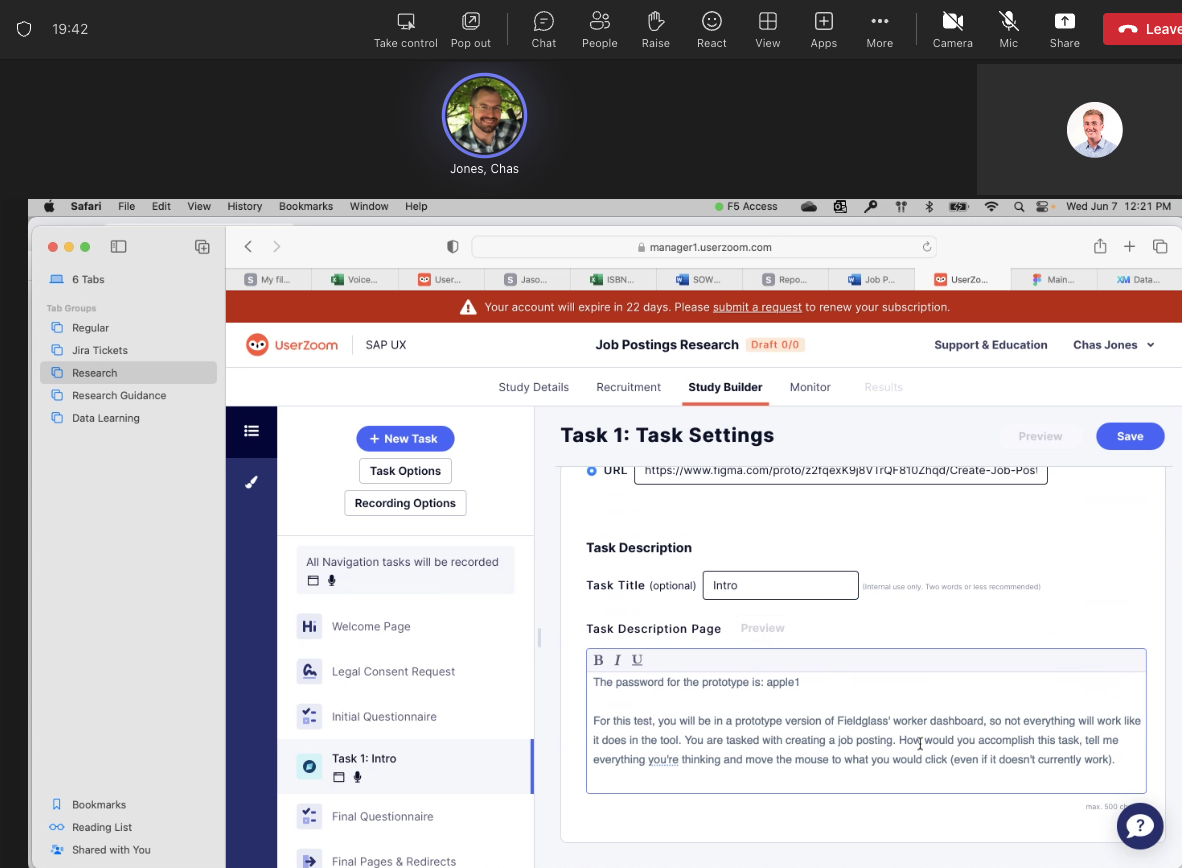Screen dimensions: 1182x868
Task: Go back in Safari
Action: [x=248, y=247]
